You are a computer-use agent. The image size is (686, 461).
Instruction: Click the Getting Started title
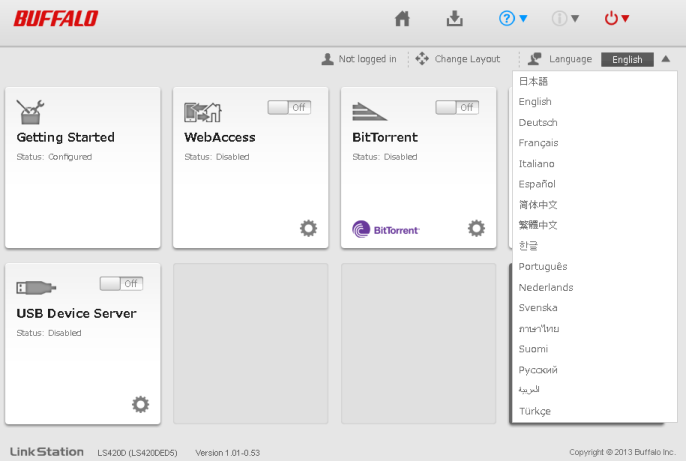[x=66, y=137]
